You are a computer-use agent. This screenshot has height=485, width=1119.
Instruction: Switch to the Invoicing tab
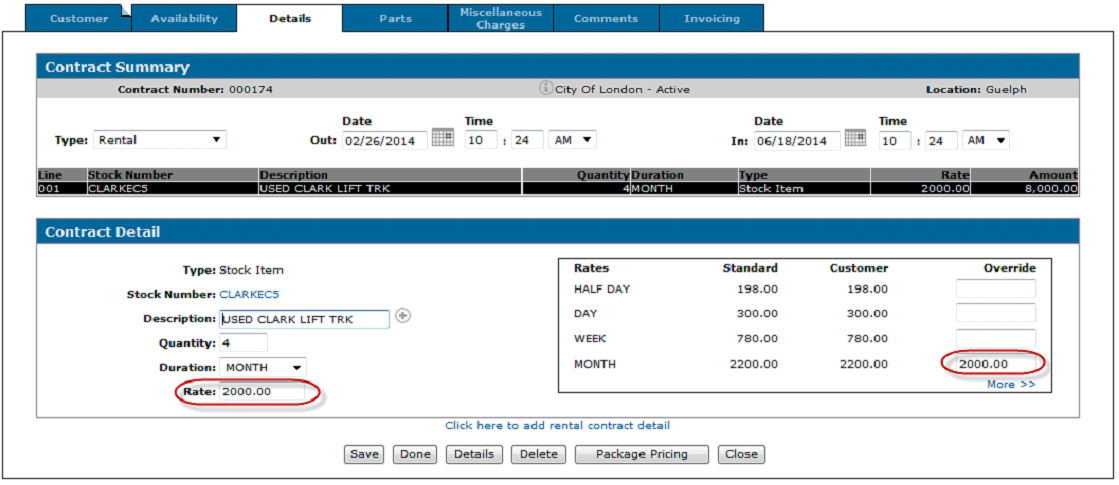click(x=712, y=18)
